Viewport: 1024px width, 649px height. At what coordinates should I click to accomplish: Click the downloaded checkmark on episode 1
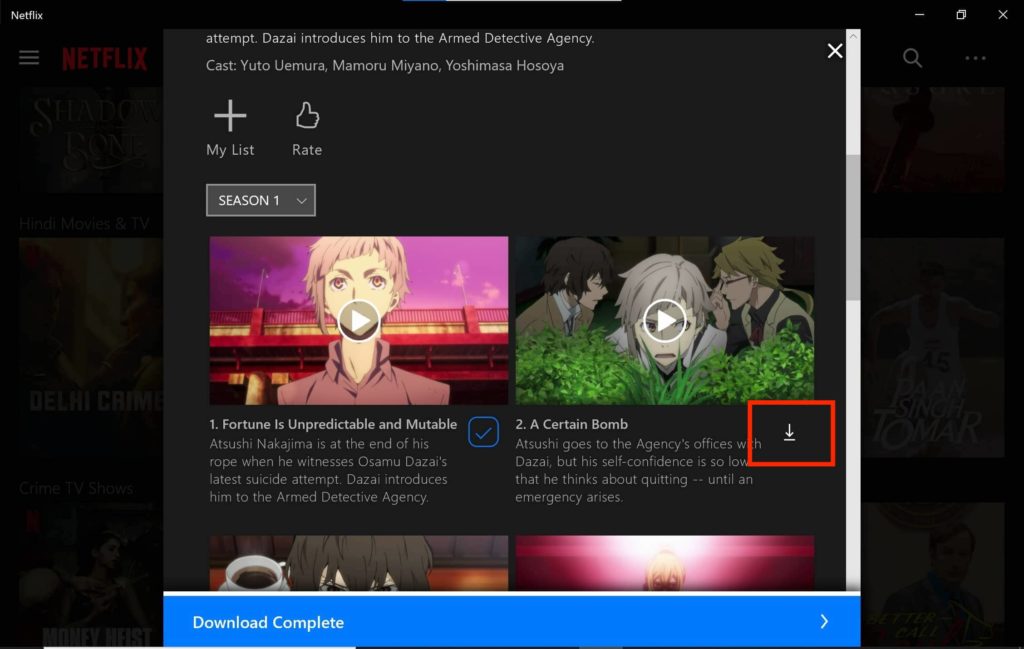(484, 431)
